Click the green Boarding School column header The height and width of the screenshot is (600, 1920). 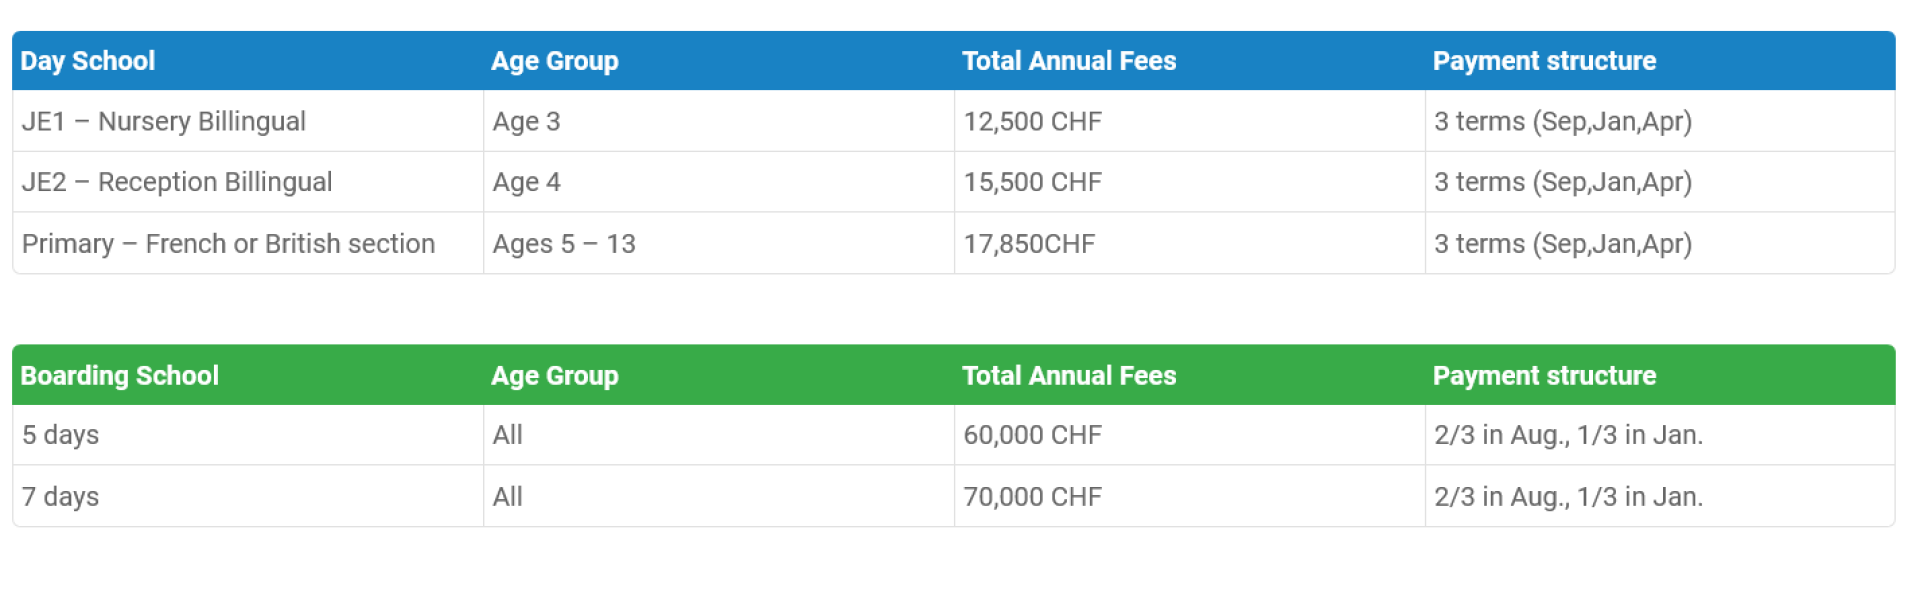(120, 376)
